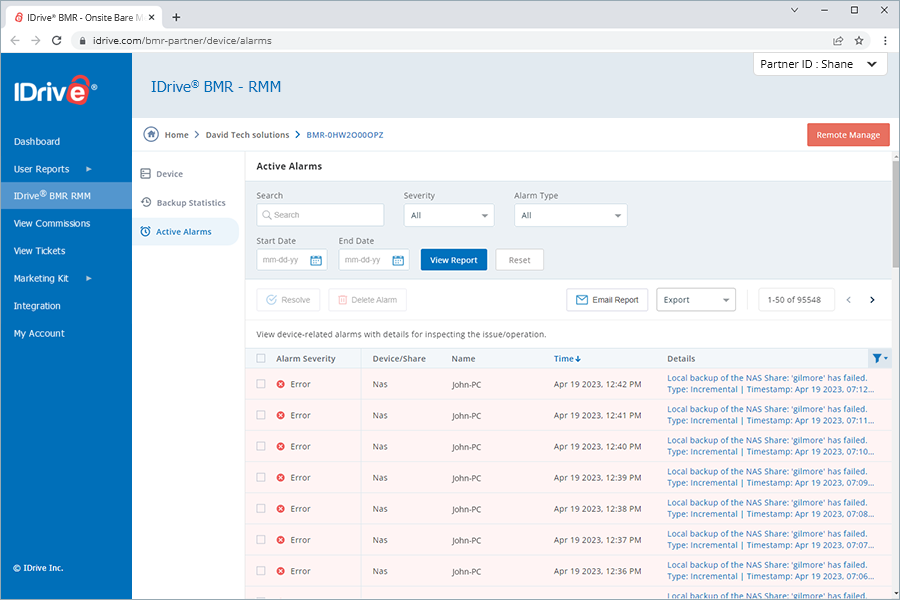Click the Active Alarms alarm-clock icon
Screen dimensions: 900x600
(146, 231)
